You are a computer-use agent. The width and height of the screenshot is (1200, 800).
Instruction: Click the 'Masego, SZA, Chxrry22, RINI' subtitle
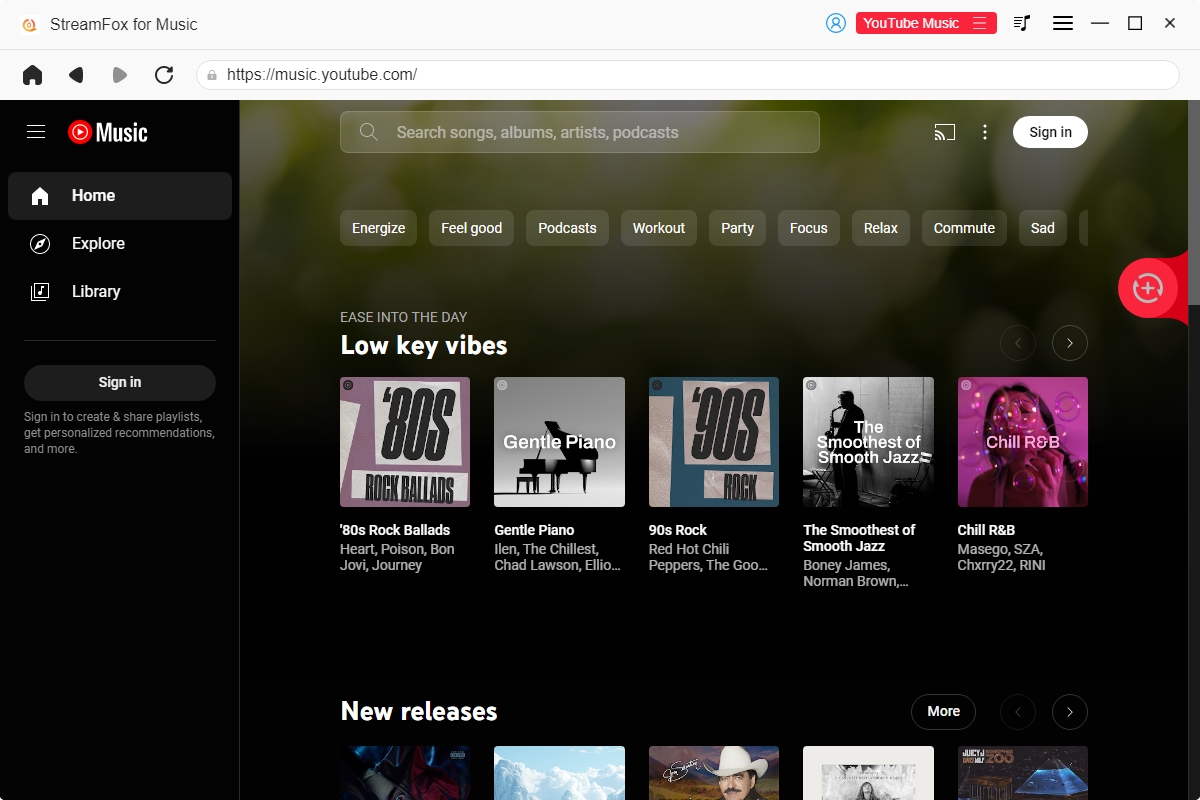1000,557
